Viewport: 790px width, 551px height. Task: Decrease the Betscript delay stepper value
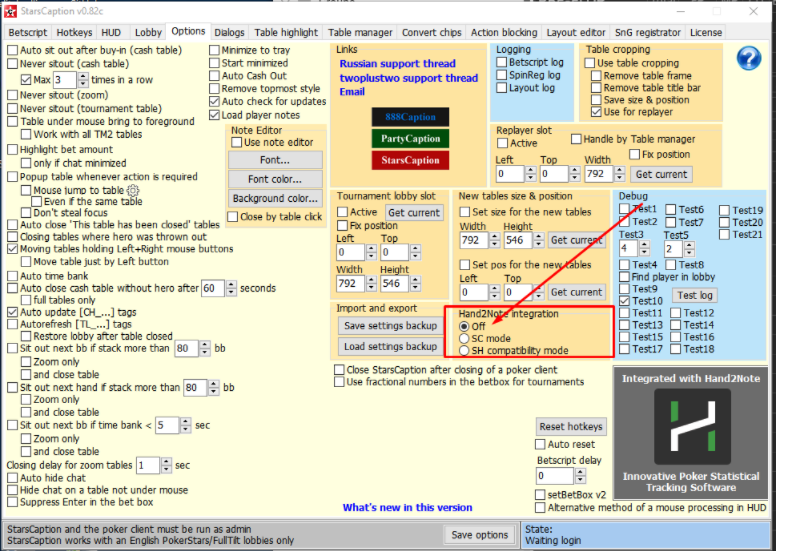tap(580, 479)
